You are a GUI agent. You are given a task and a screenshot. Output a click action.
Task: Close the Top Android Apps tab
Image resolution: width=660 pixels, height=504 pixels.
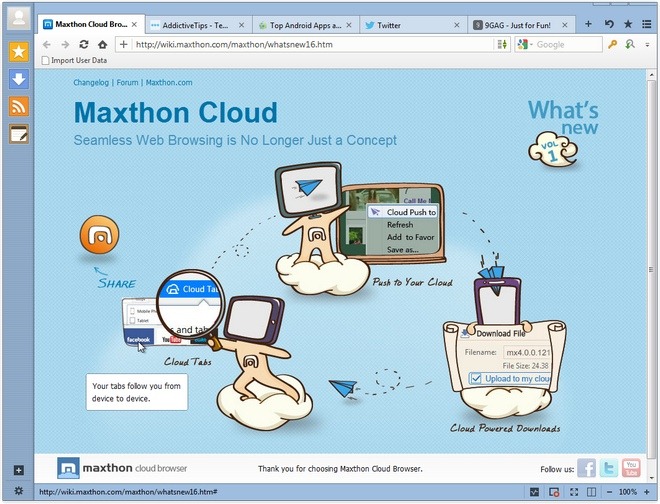point(349,25)
